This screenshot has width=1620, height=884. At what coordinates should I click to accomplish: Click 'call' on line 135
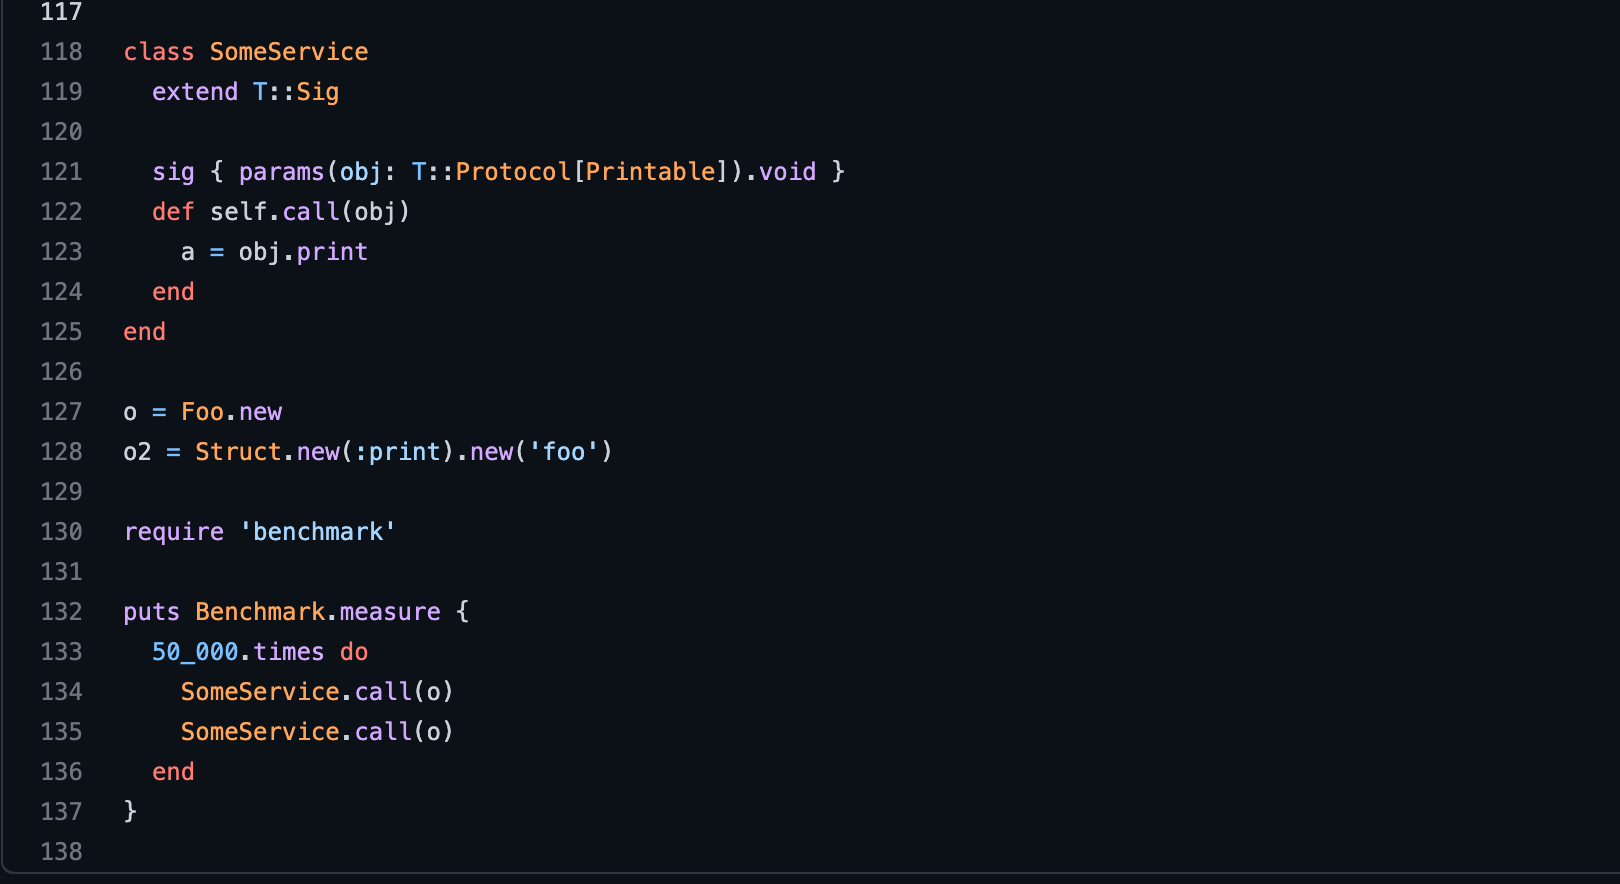[x=383, y=732]
